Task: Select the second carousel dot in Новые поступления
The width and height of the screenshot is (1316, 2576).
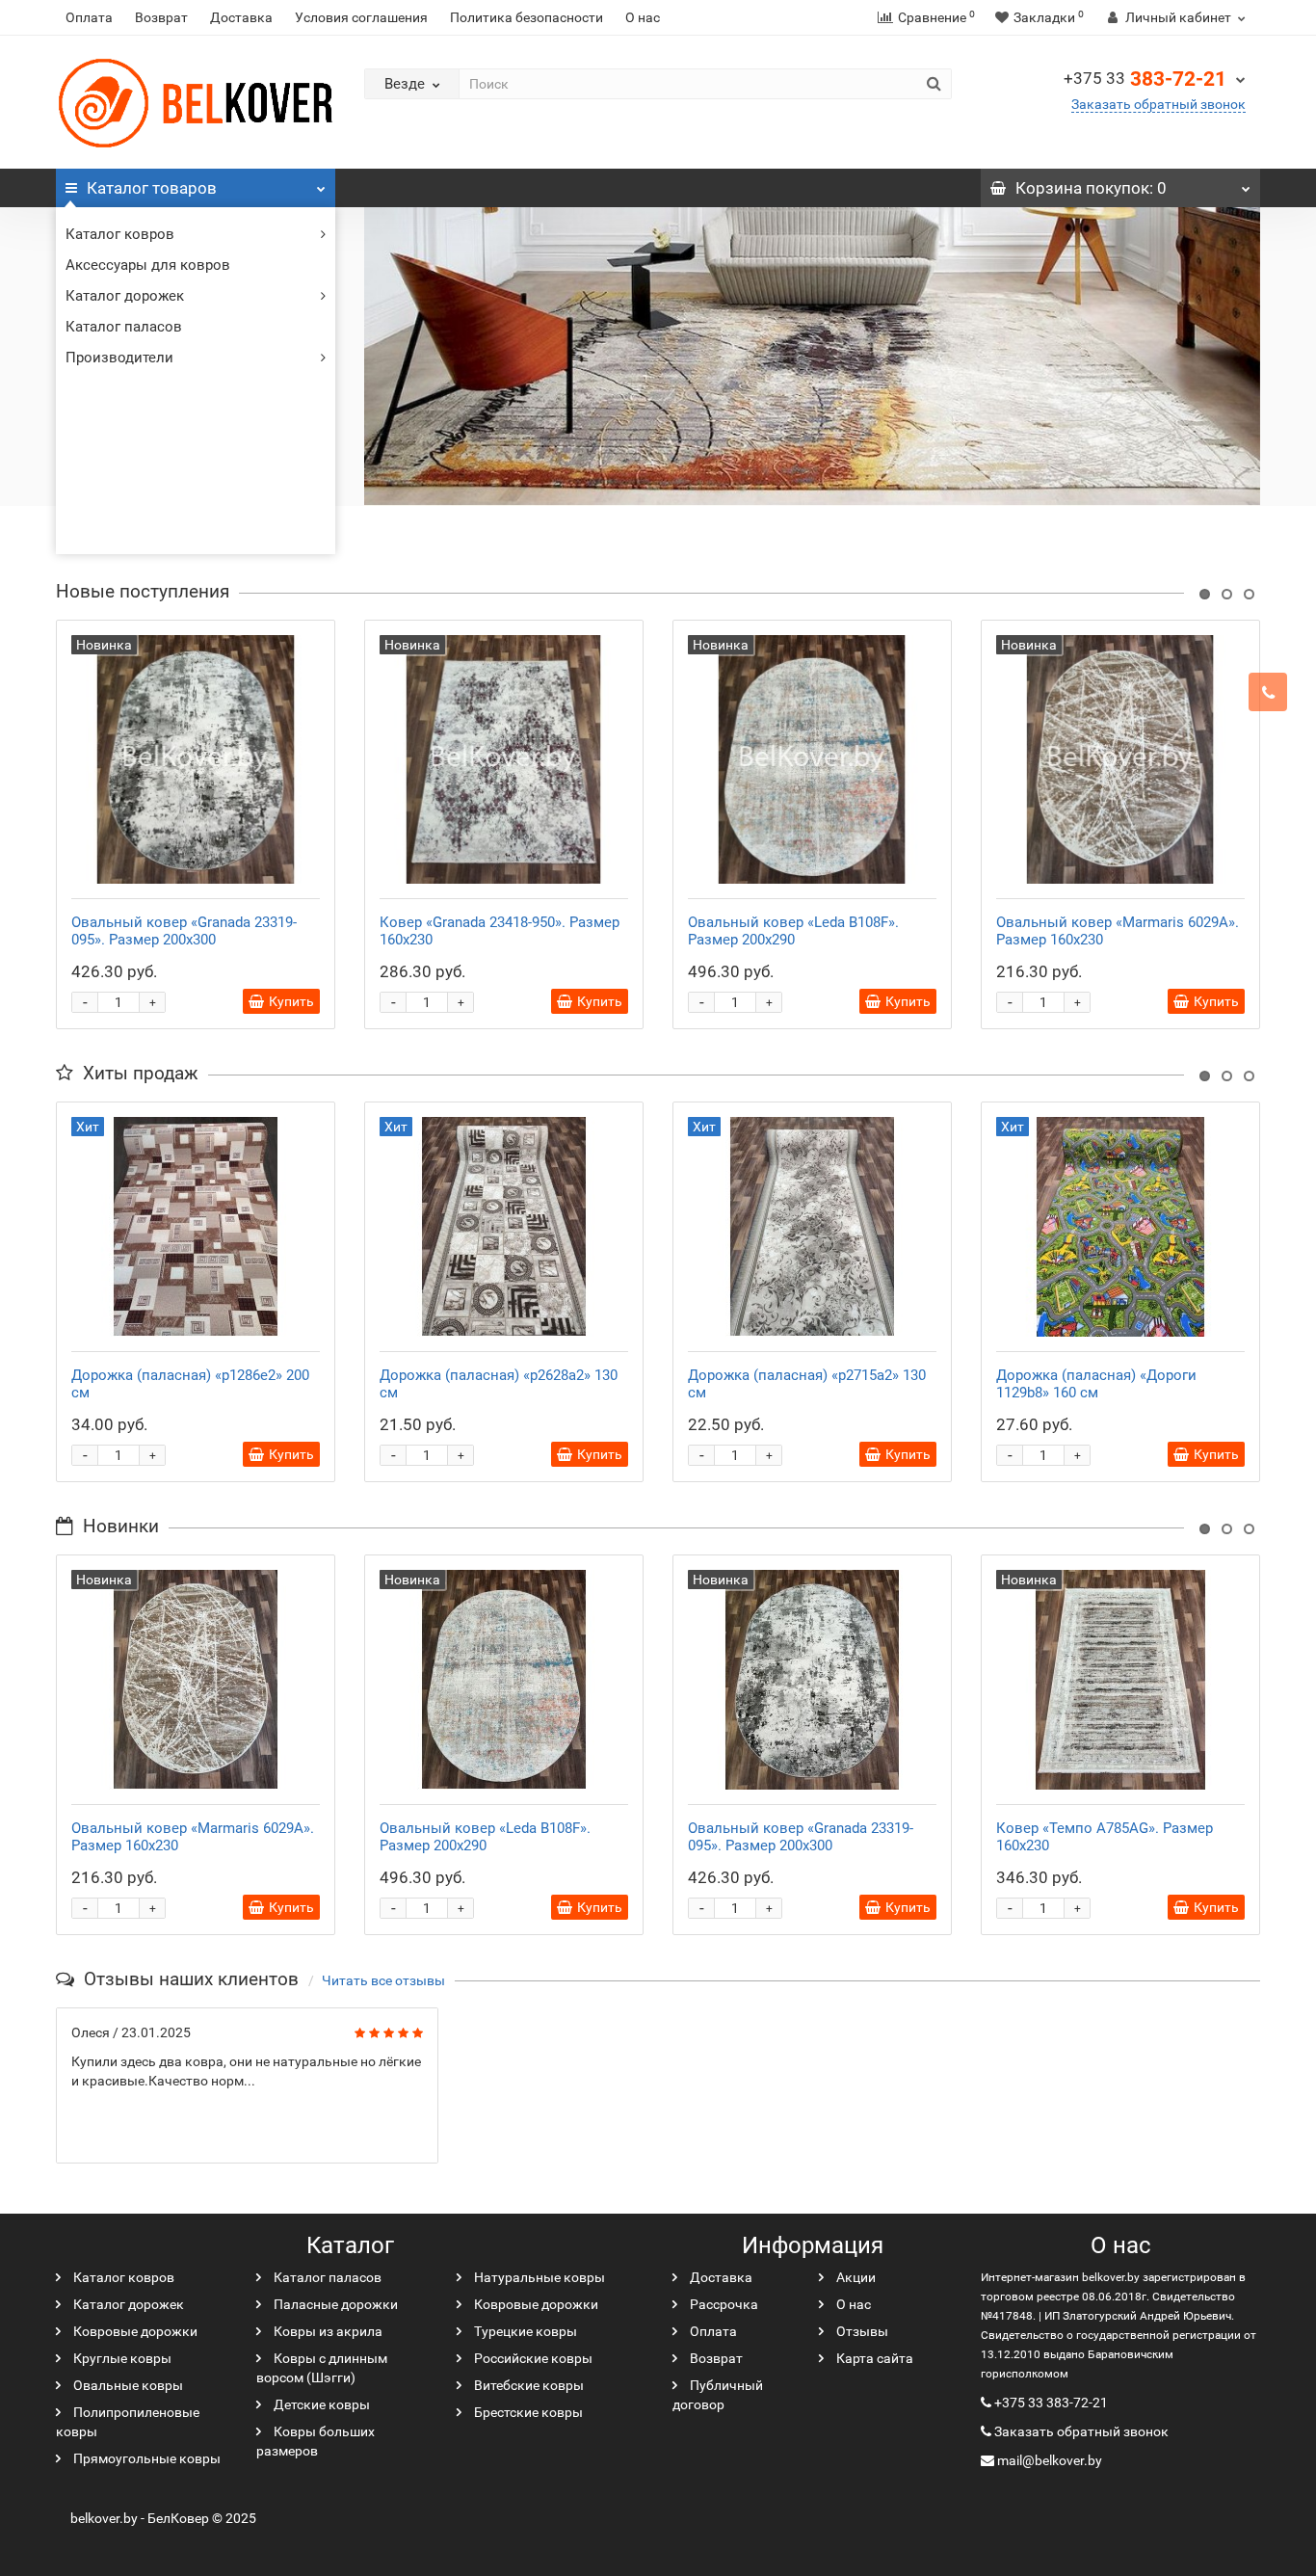Action: (1226, 594)
